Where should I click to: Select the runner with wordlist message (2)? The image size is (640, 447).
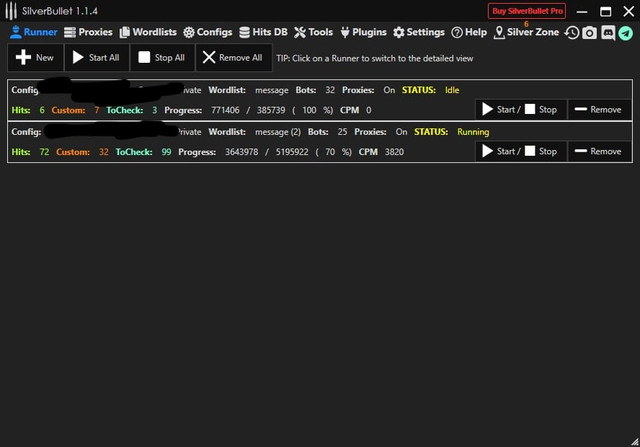pyautogui.click(x=320, y=142)
